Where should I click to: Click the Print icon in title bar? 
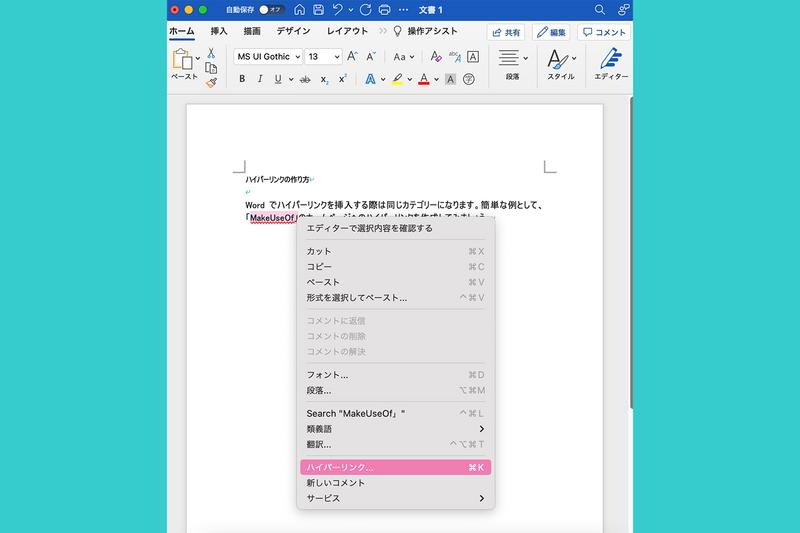point(384,10)
